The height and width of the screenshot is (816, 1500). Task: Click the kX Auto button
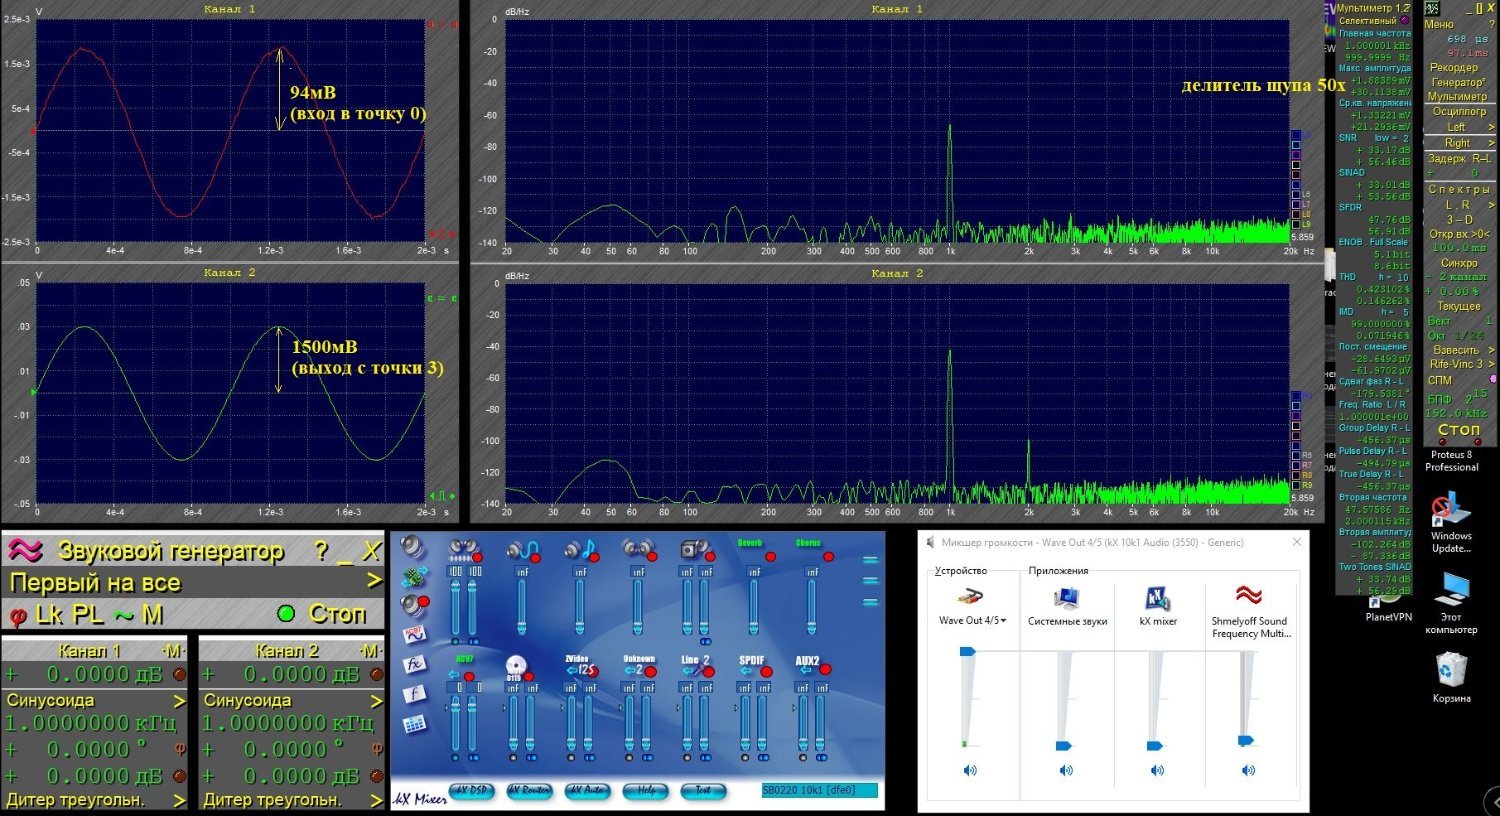tap(588, 791)
